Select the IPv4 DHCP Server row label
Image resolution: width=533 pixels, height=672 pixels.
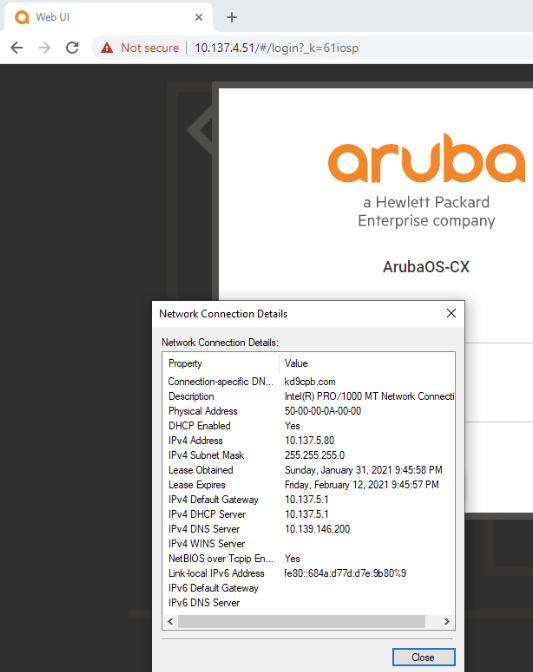click(207, 514)
